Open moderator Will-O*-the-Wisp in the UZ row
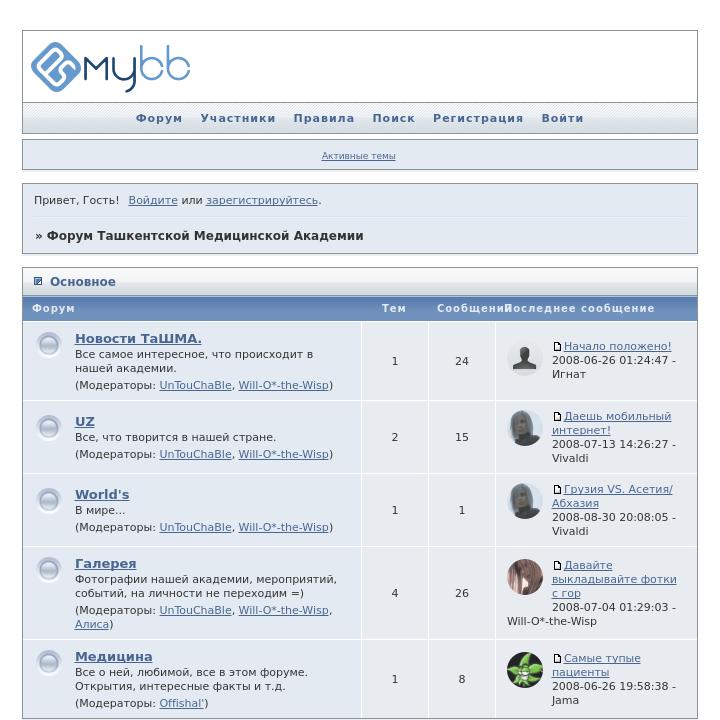This screenshot has height=720, width=720. tap(283, 454)
